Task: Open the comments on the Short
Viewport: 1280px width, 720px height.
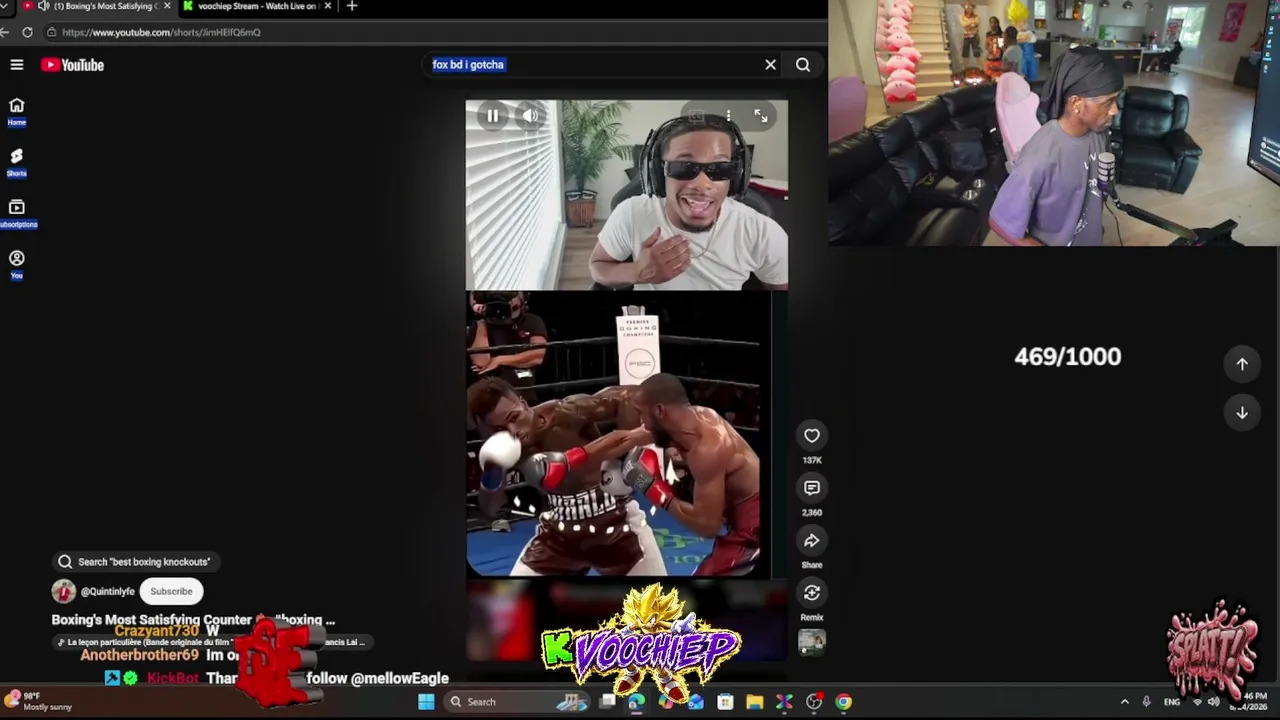Action: [x=812, y=488]
